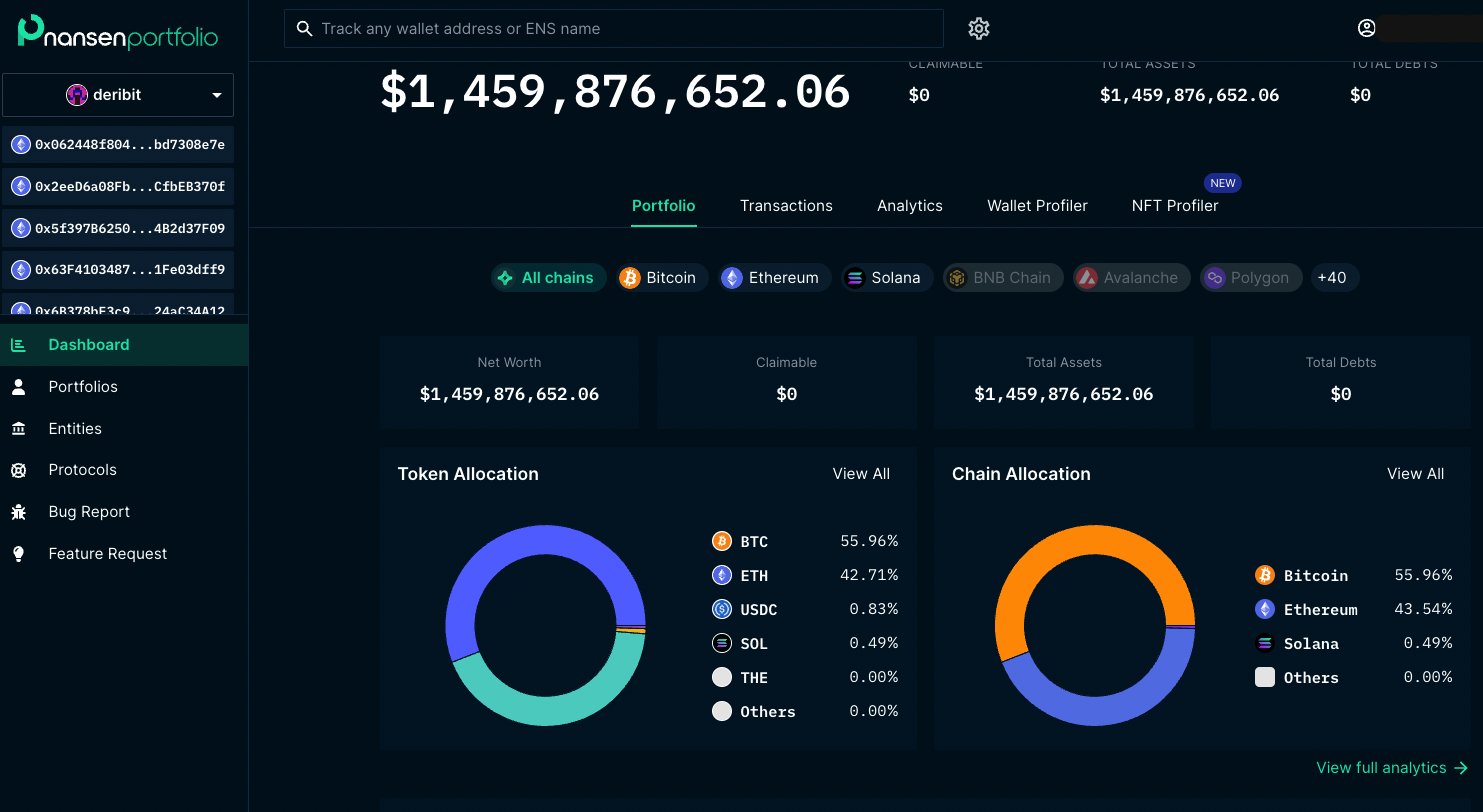The image size is (1483, 812).
Task: Open the NFT Profiler tab
Action: [x=1175, y=205]
